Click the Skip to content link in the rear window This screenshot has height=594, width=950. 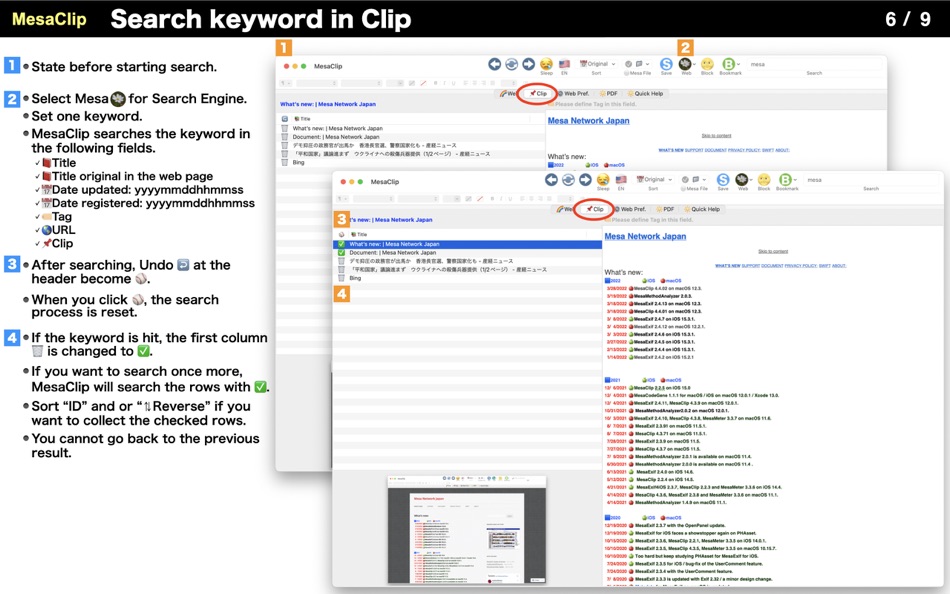[x=716, y=136]
